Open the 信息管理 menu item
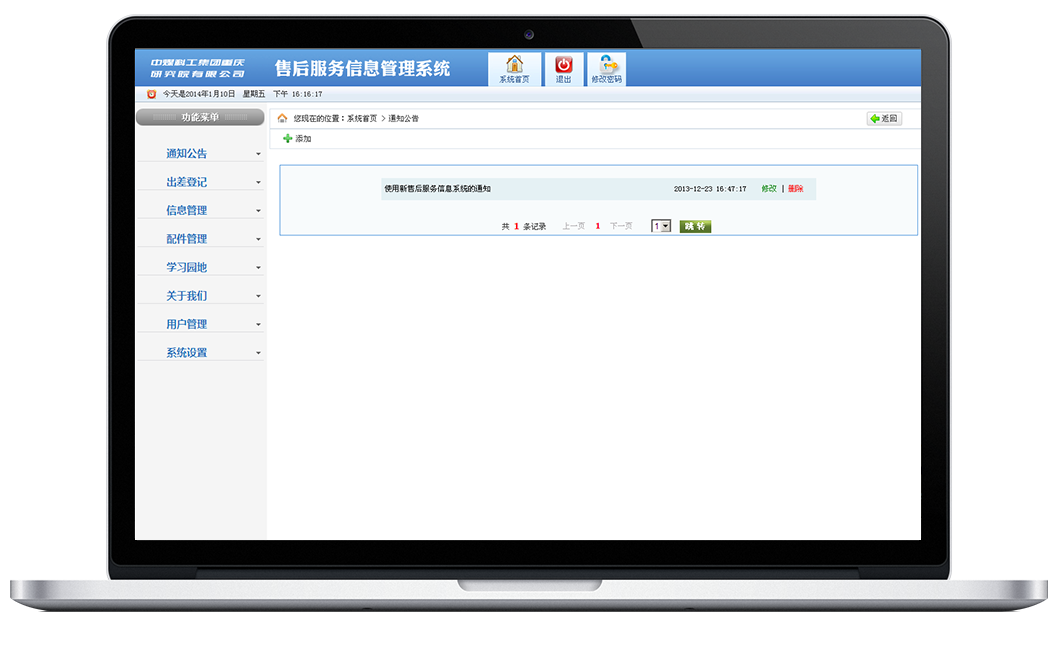The image size is (1057, 662). point(187,211)
